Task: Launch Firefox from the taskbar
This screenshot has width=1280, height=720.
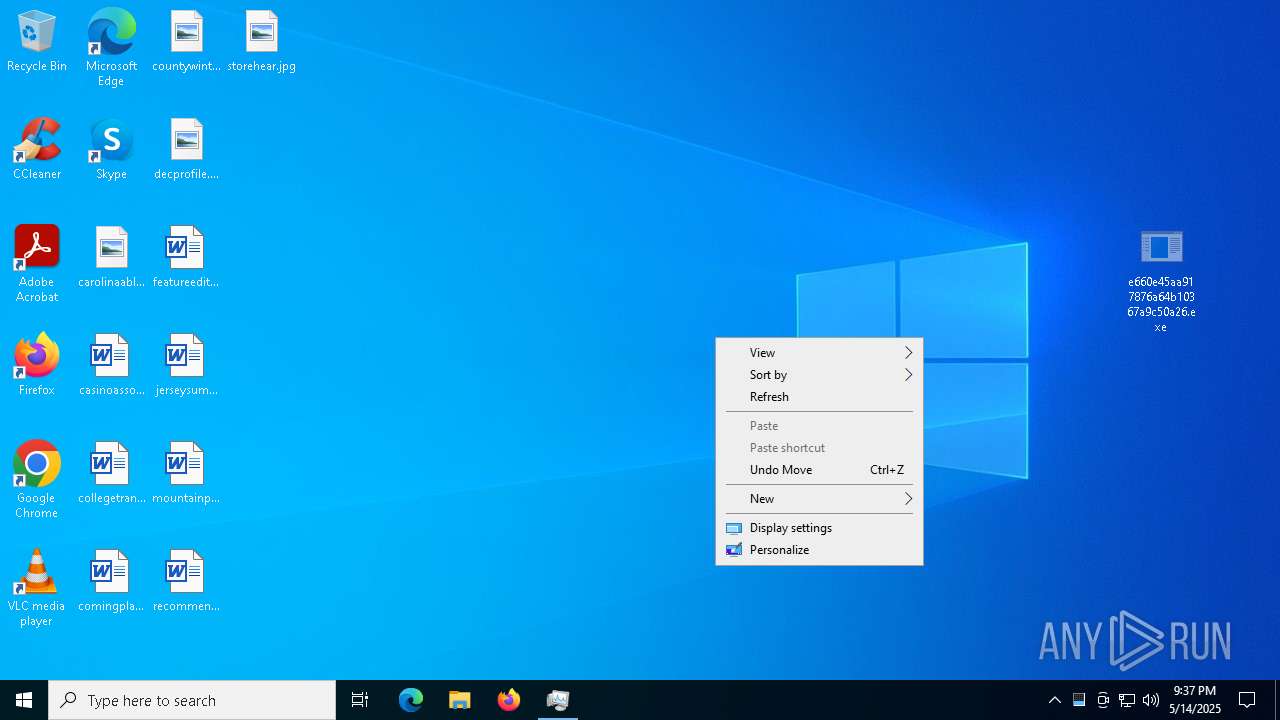Action: (509, 700)
